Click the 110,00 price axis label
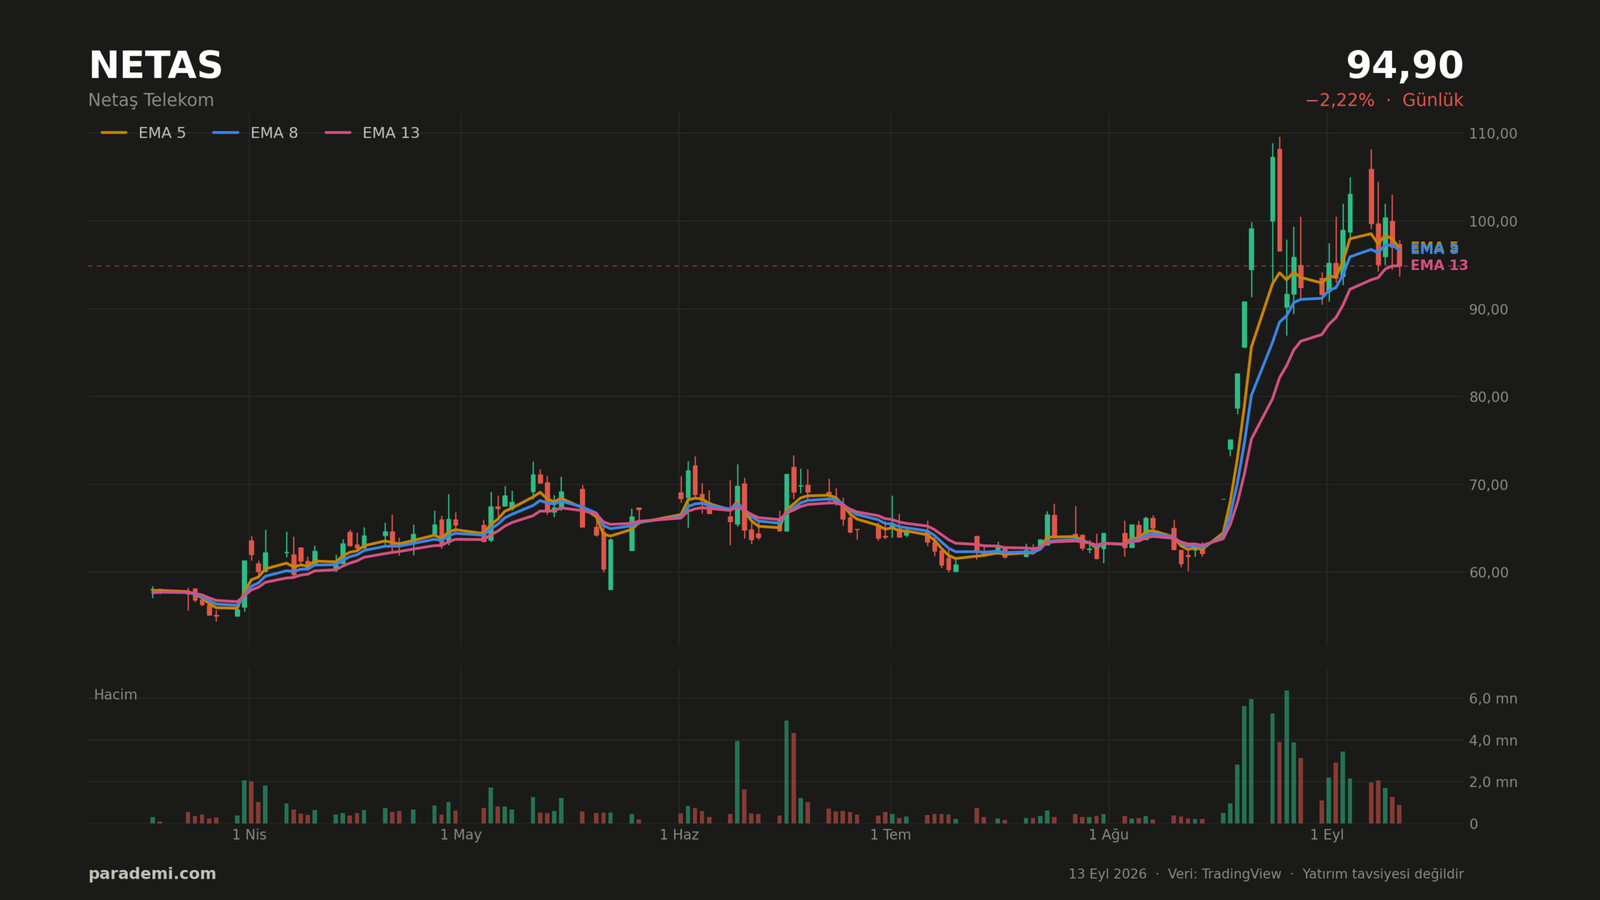1600x900 pixels. [1493, 133]
